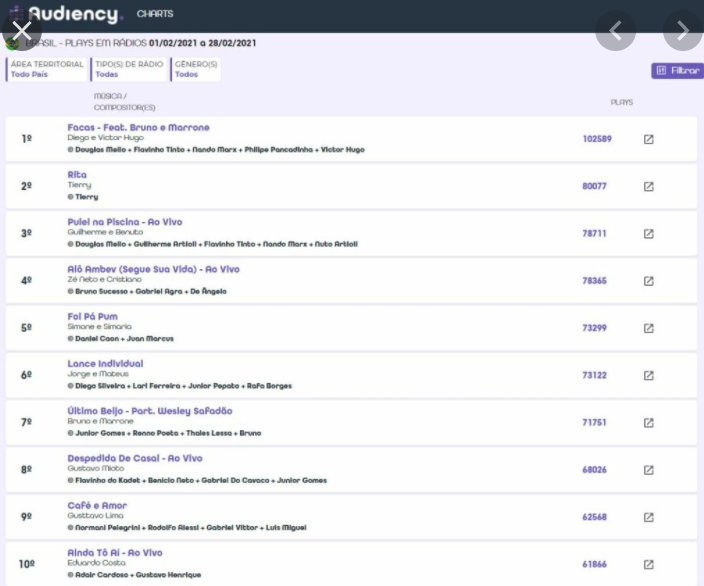The image size is (704, 586).
Task: Open external link icon for Lance Individual
Action: (648, 375)
